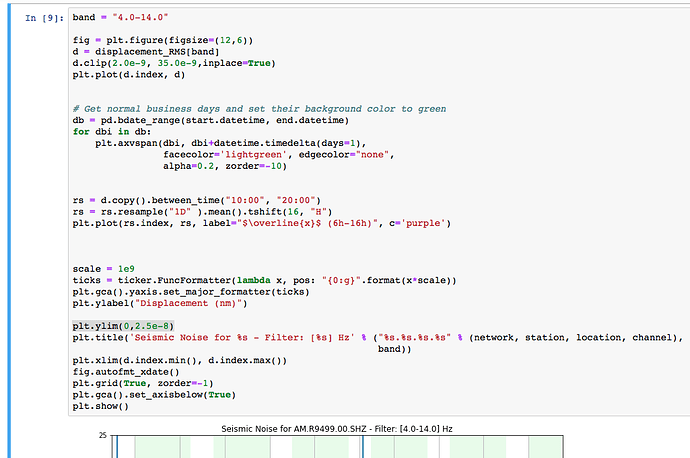The width and height of the screenshot is (690, 458).
Task: Click the d = displacement_RMS[band] line
Action: point(146,51)
